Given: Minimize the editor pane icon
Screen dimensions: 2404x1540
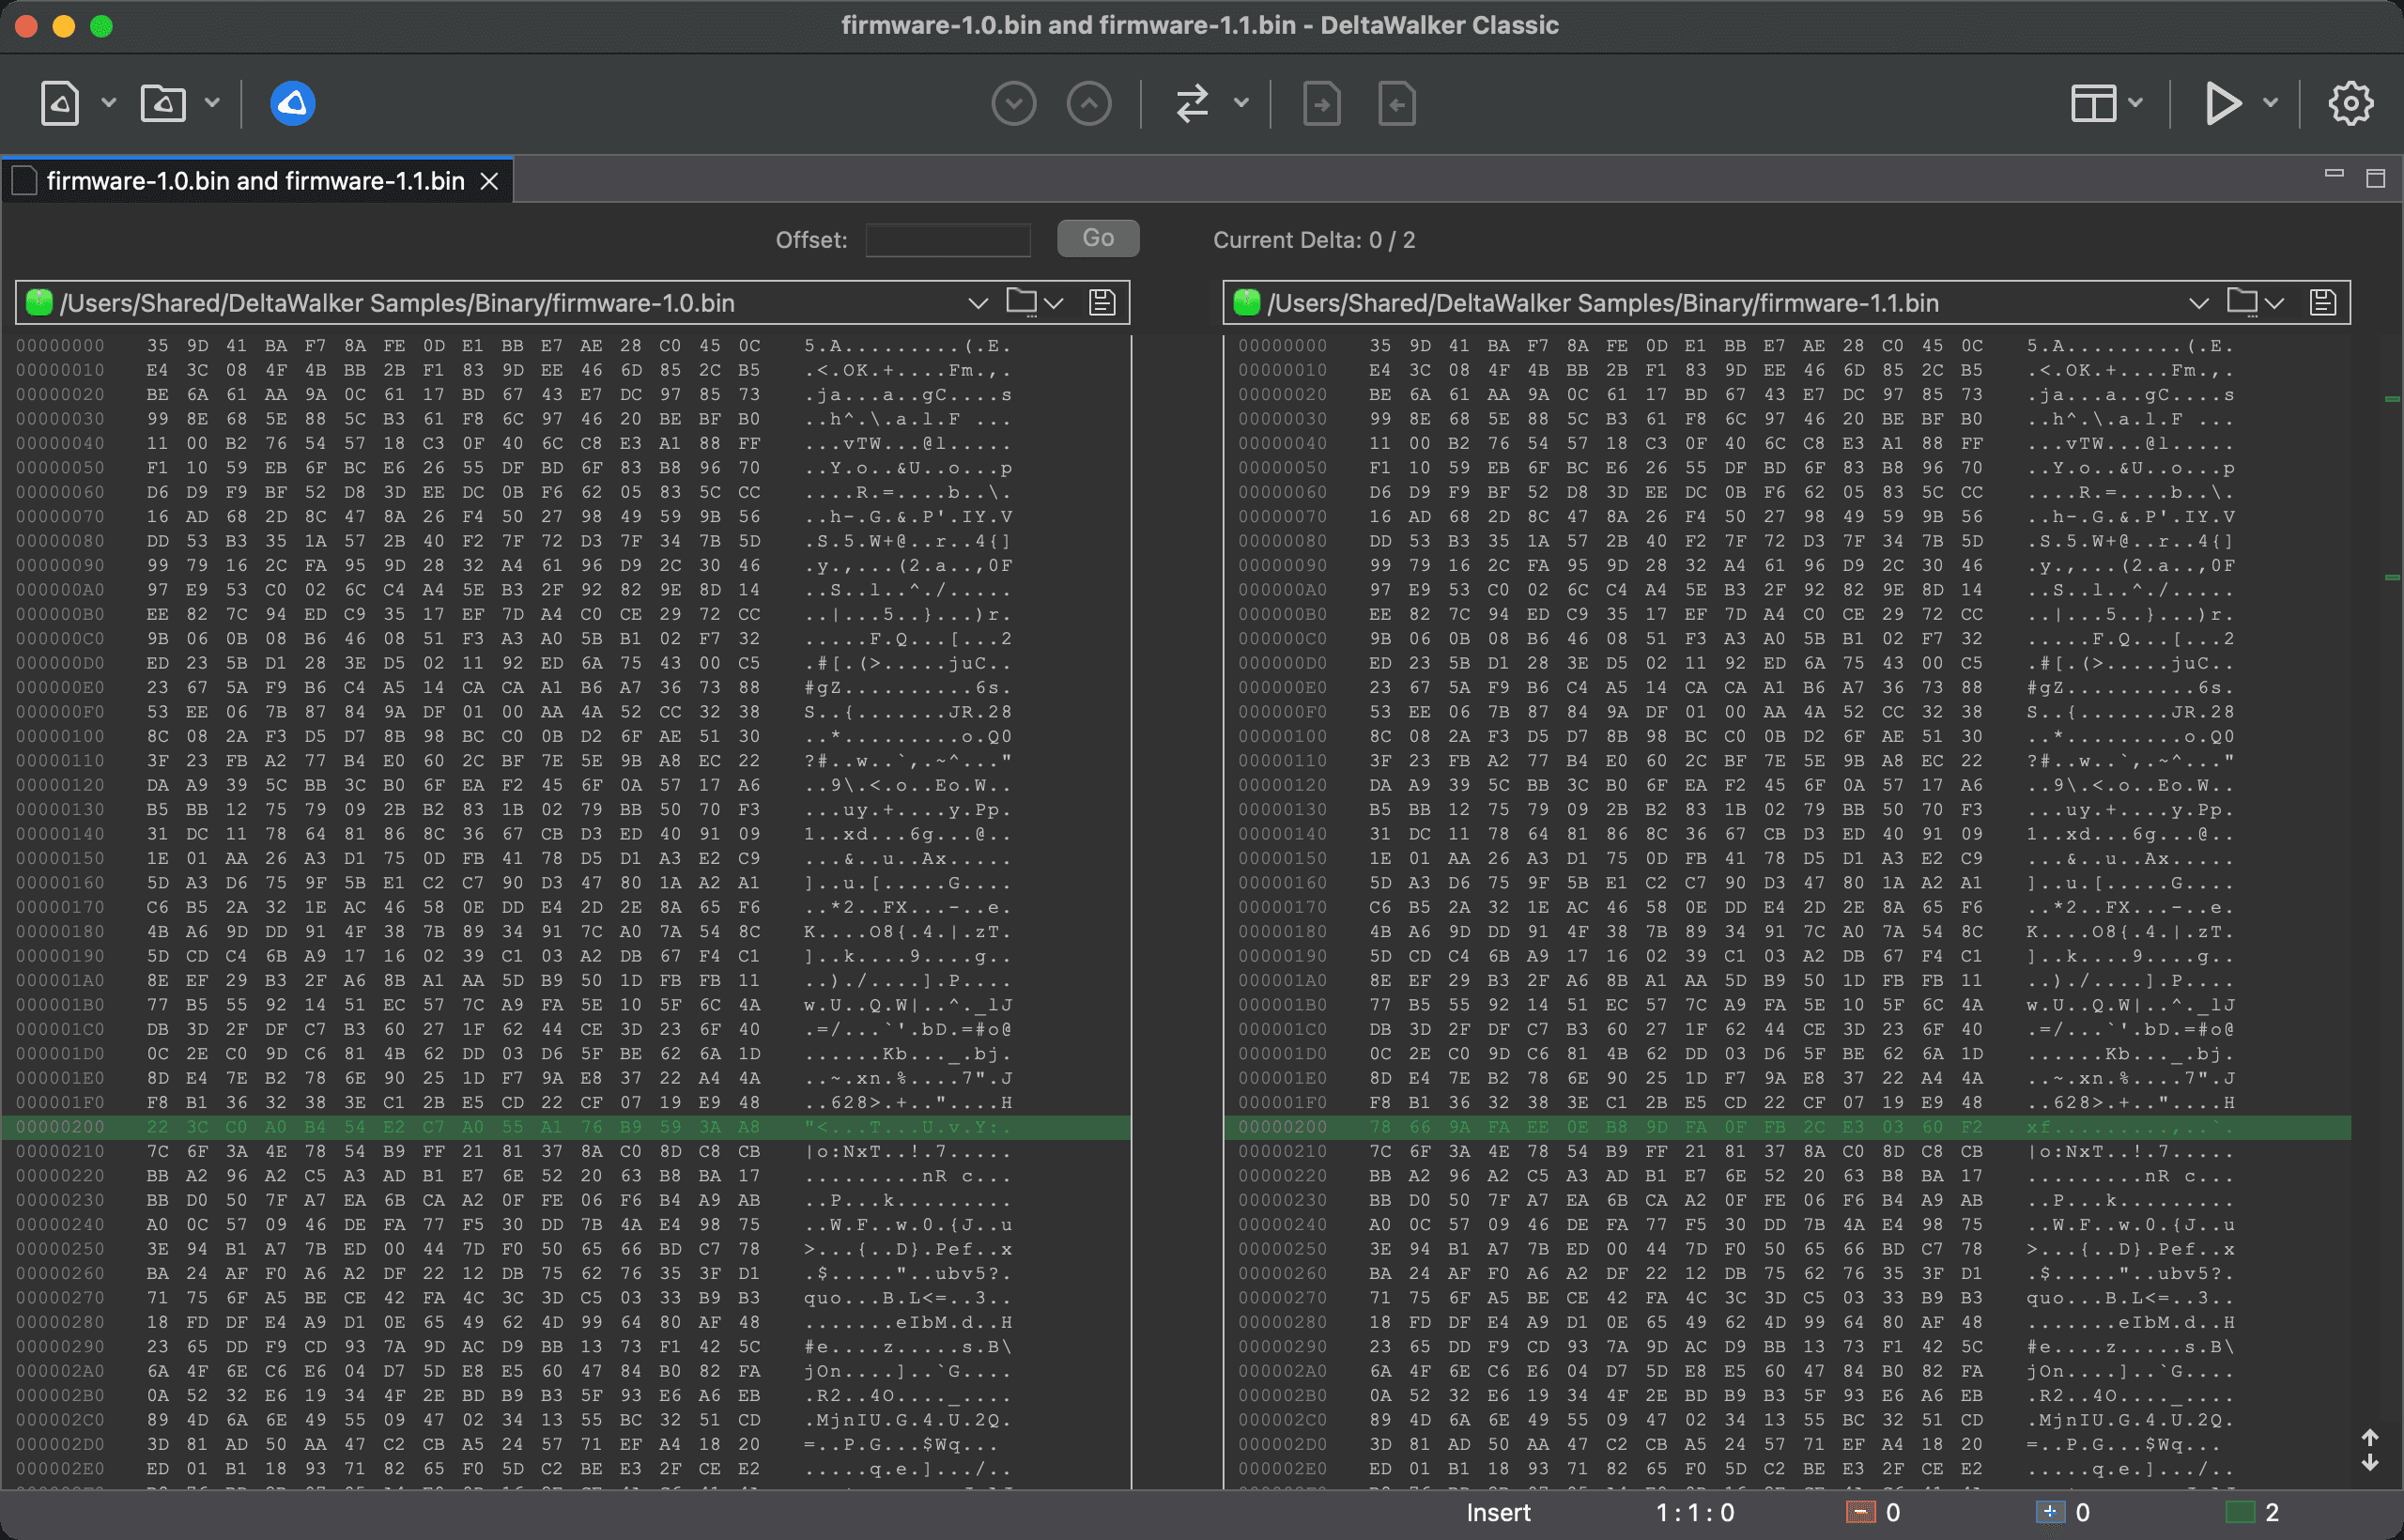Looking at the screenshot, I should [x=2334, y=174].
